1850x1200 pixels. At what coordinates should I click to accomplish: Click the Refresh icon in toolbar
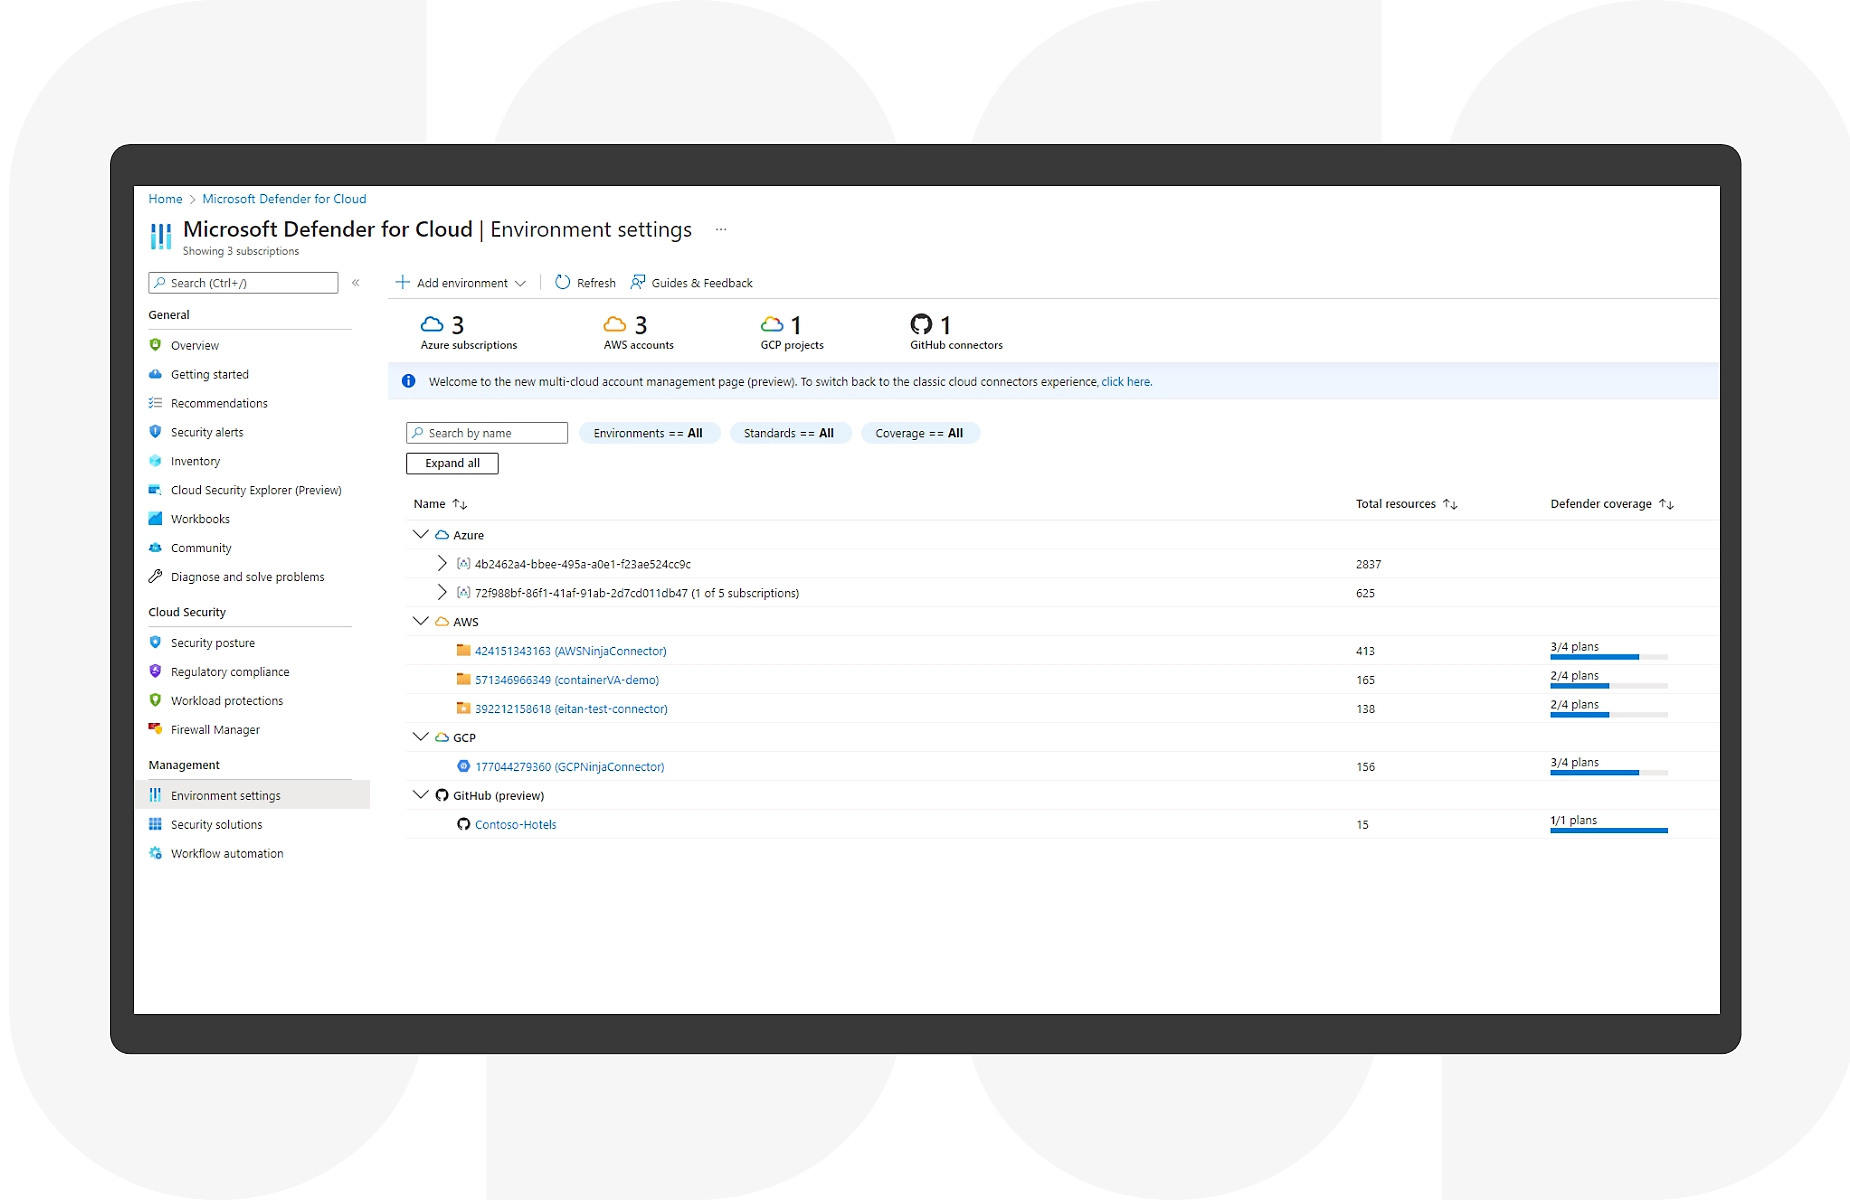[x=563, y=283]
